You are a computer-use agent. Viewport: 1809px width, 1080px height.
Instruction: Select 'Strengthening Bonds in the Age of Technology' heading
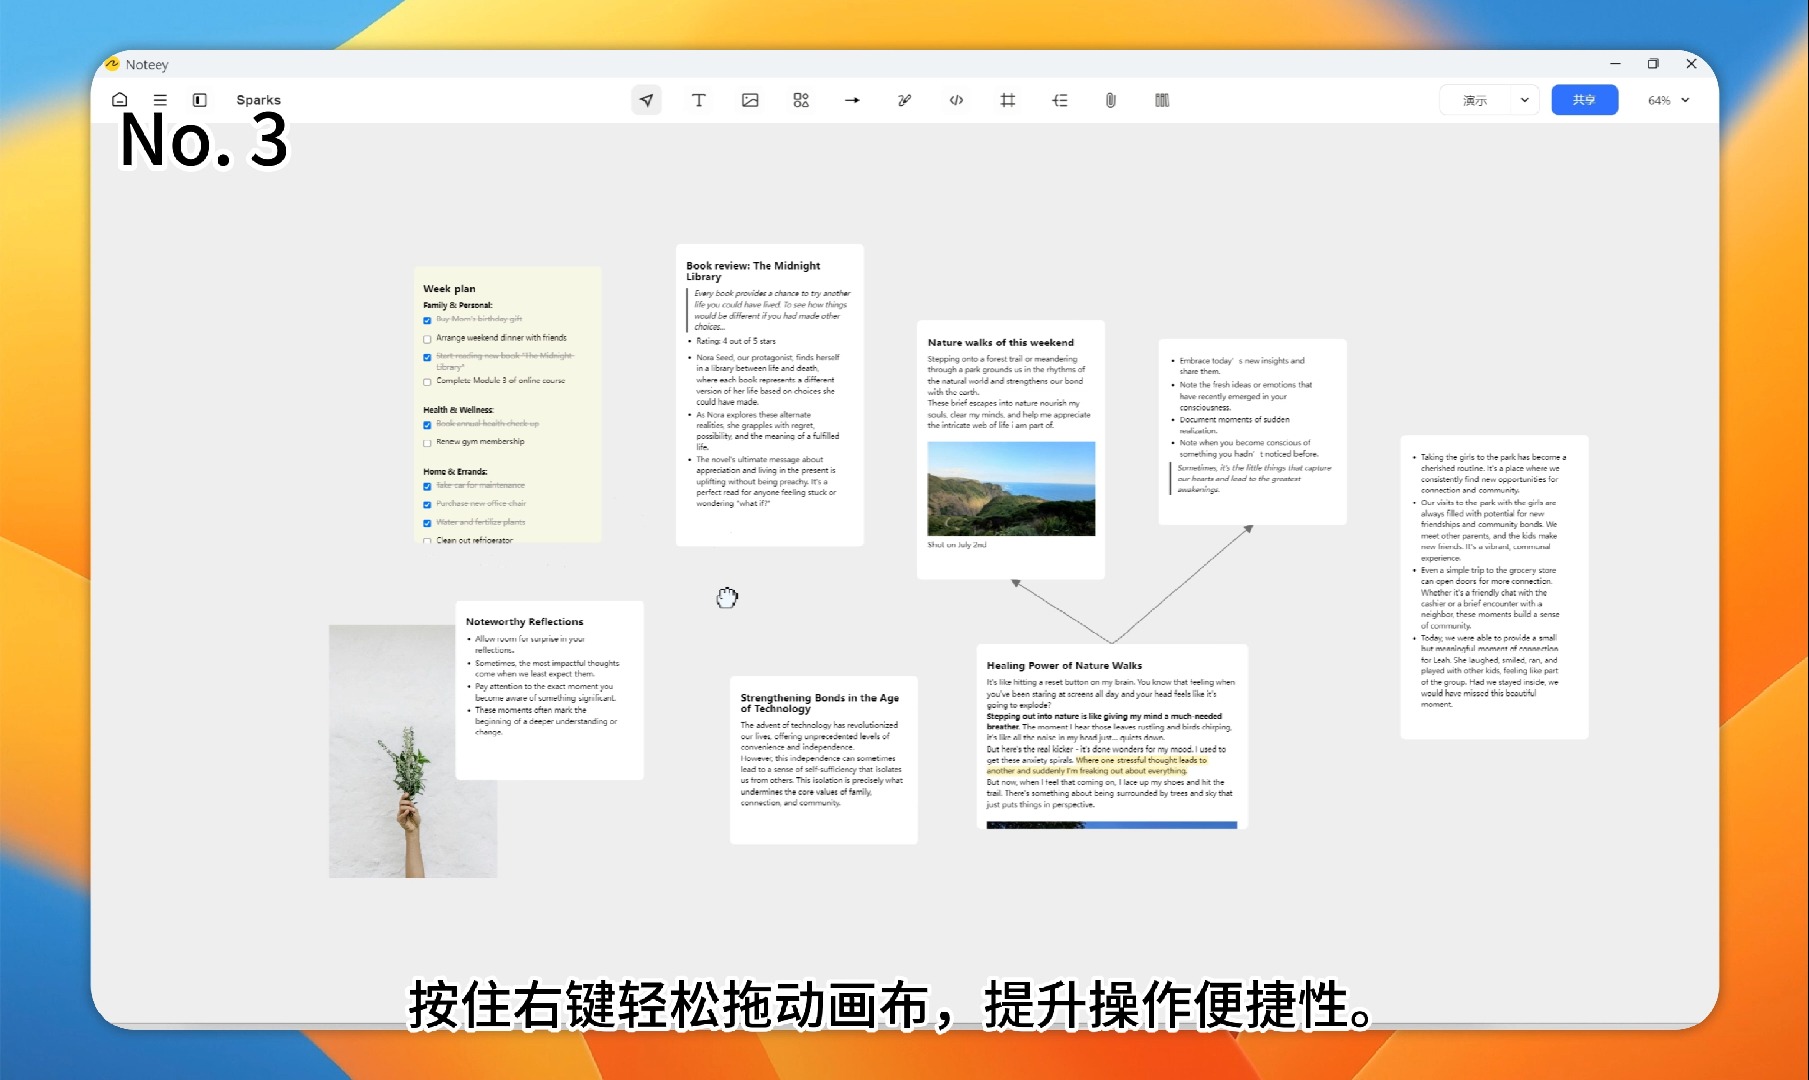pyautogui.click(x=819, y=703)
